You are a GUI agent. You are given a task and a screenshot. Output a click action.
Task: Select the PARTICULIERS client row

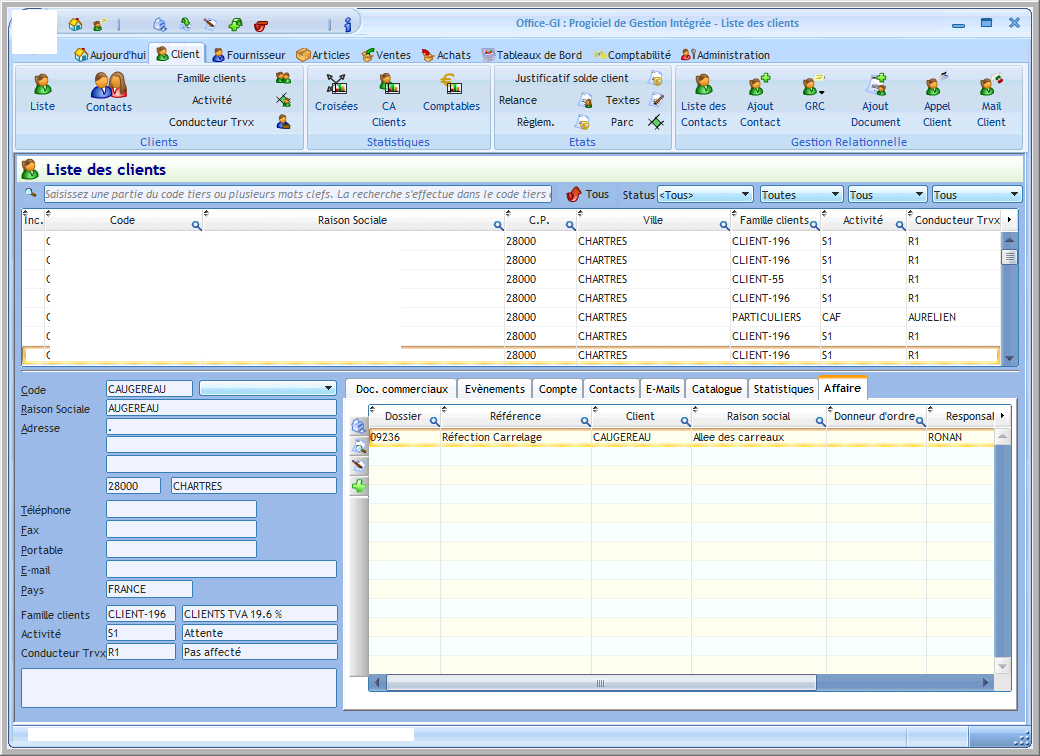point(511,317)
